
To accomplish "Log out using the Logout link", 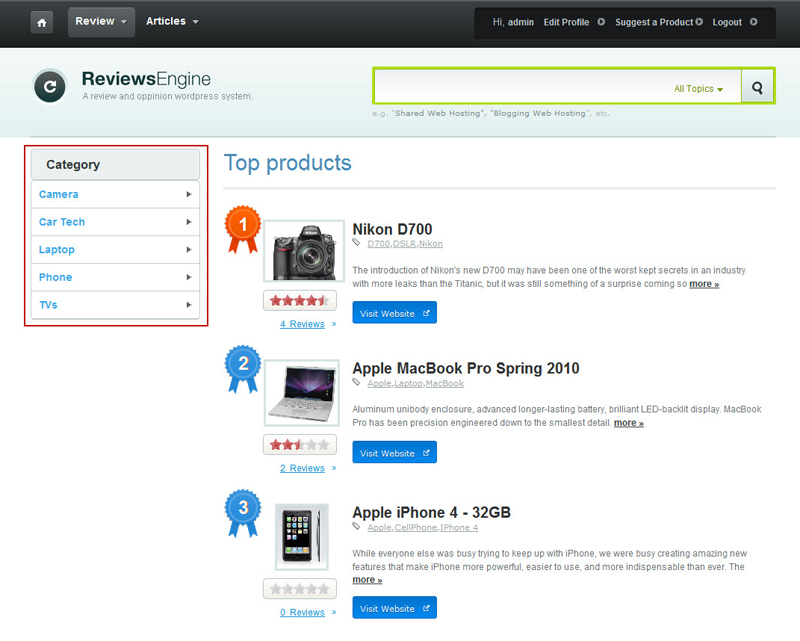I will click(x=727, y=22).
